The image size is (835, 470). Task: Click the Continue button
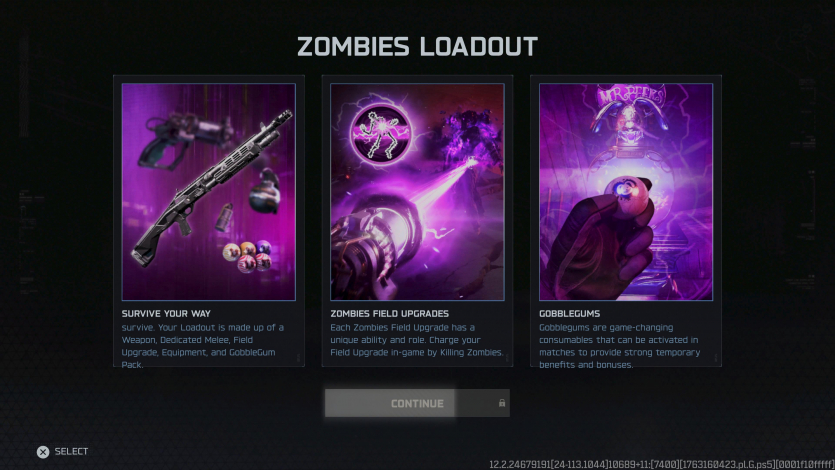[x=417, y=403]
